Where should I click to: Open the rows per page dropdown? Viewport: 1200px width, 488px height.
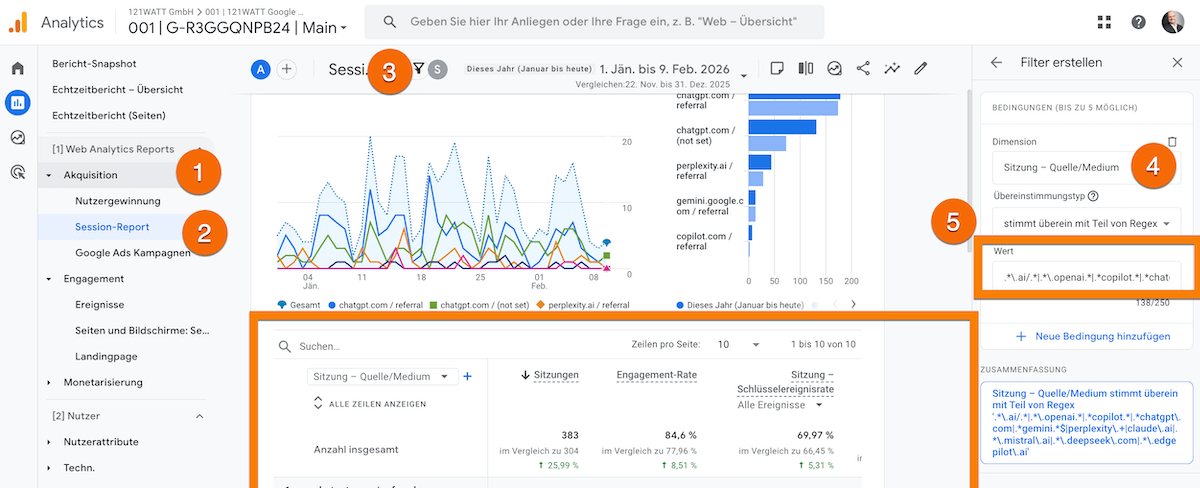738,344
